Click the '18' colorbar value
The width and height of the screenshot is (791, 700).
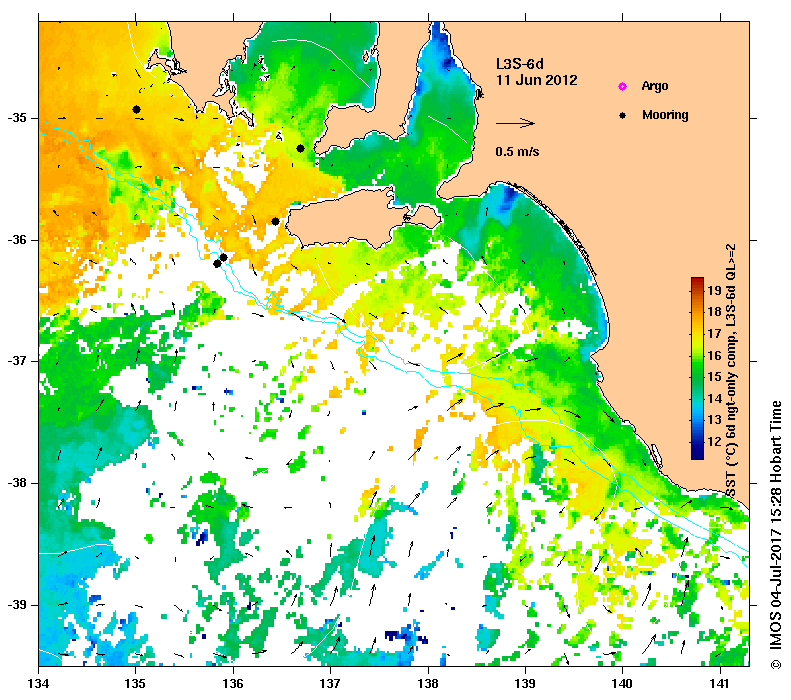coord(714,312)
